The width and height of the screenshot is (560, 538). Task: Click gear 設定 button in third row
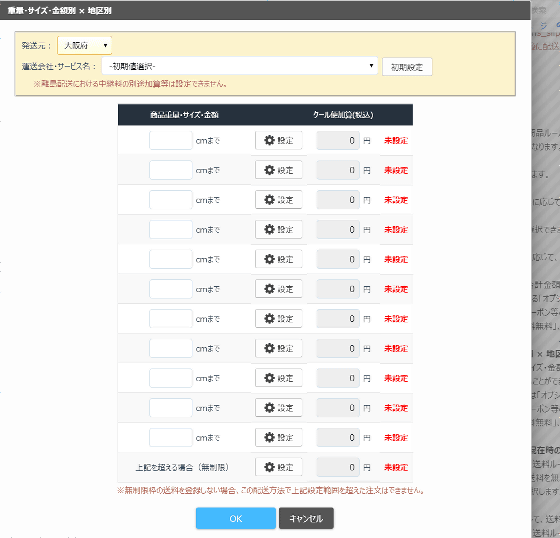(x=279, y=200)
